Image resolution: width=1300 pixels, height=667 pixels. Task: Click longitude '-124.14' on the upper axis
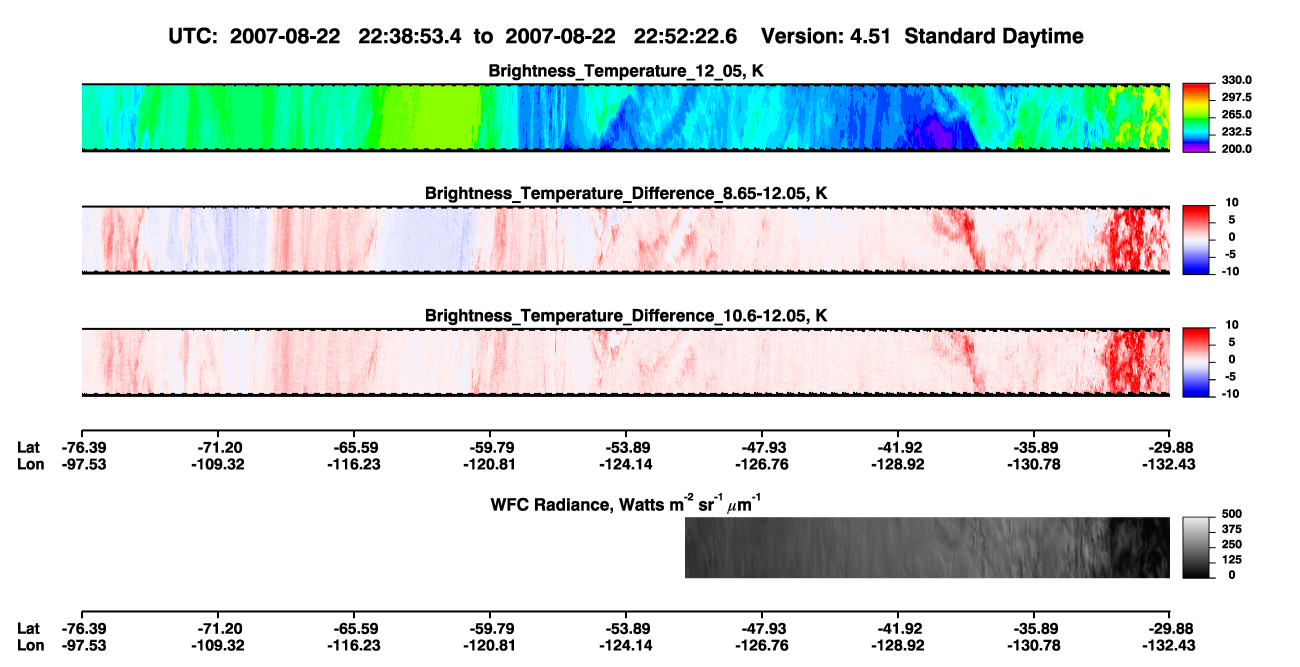(626, 463)
